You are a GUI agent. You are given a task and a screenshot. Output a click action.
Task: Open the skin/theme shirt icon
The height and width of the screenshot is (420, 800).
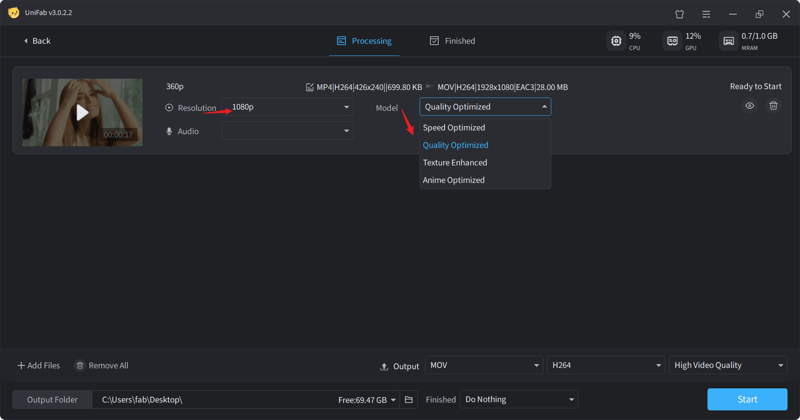(680, 14)
